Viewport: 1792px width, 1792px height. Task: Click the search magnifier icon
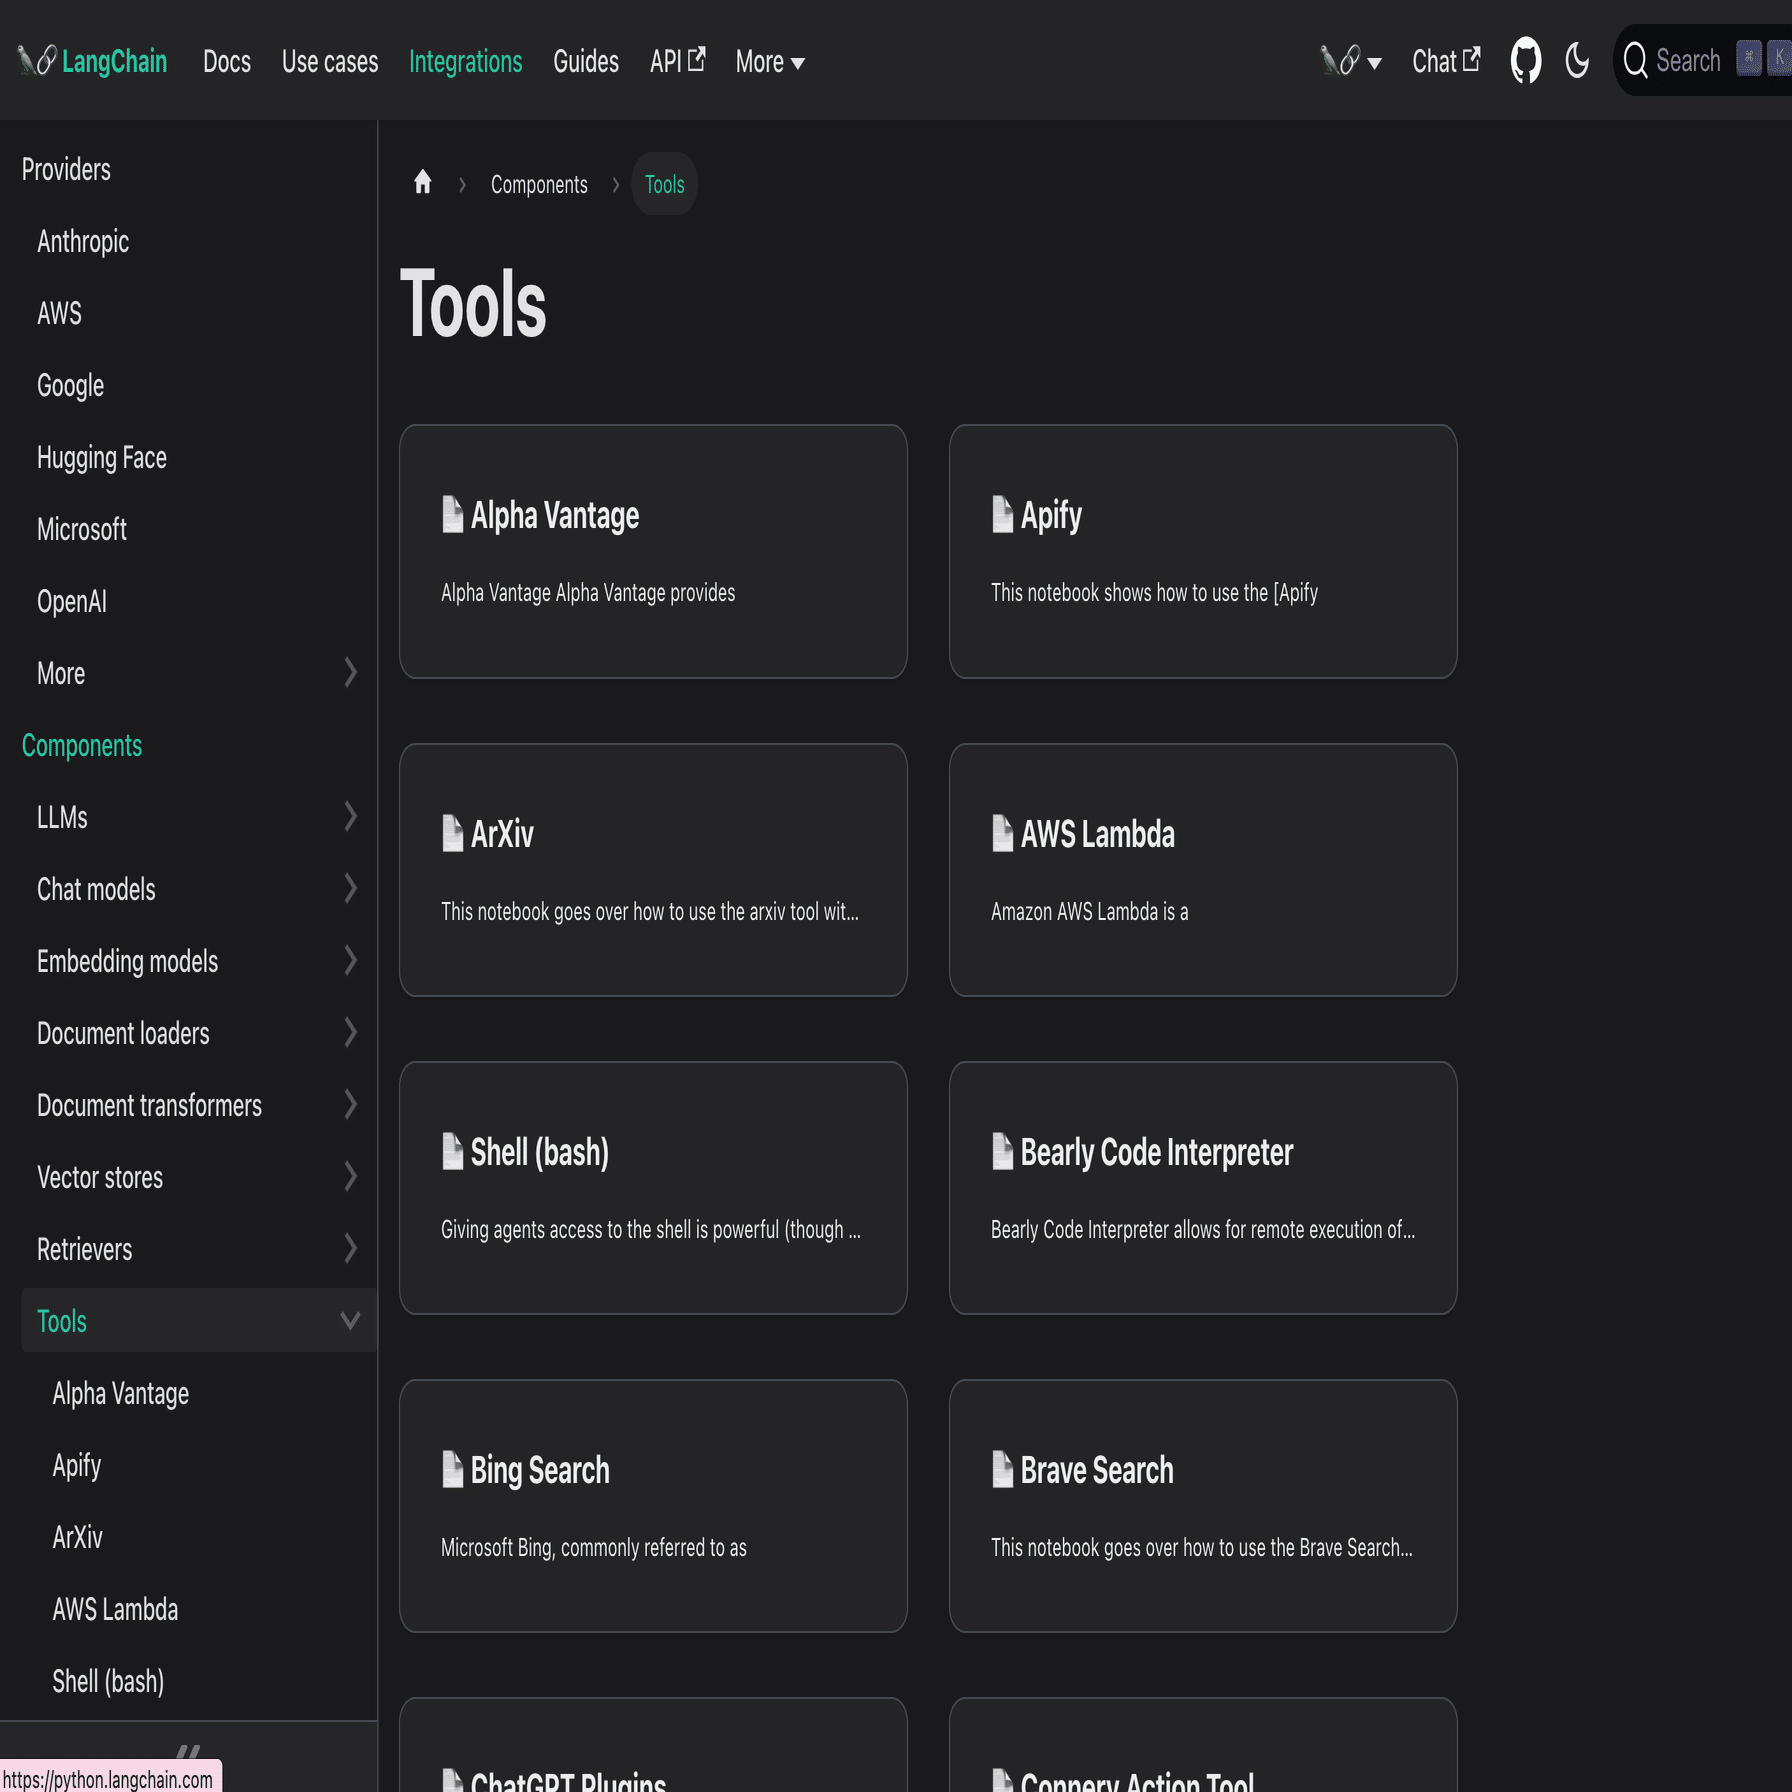[1635, 61]
